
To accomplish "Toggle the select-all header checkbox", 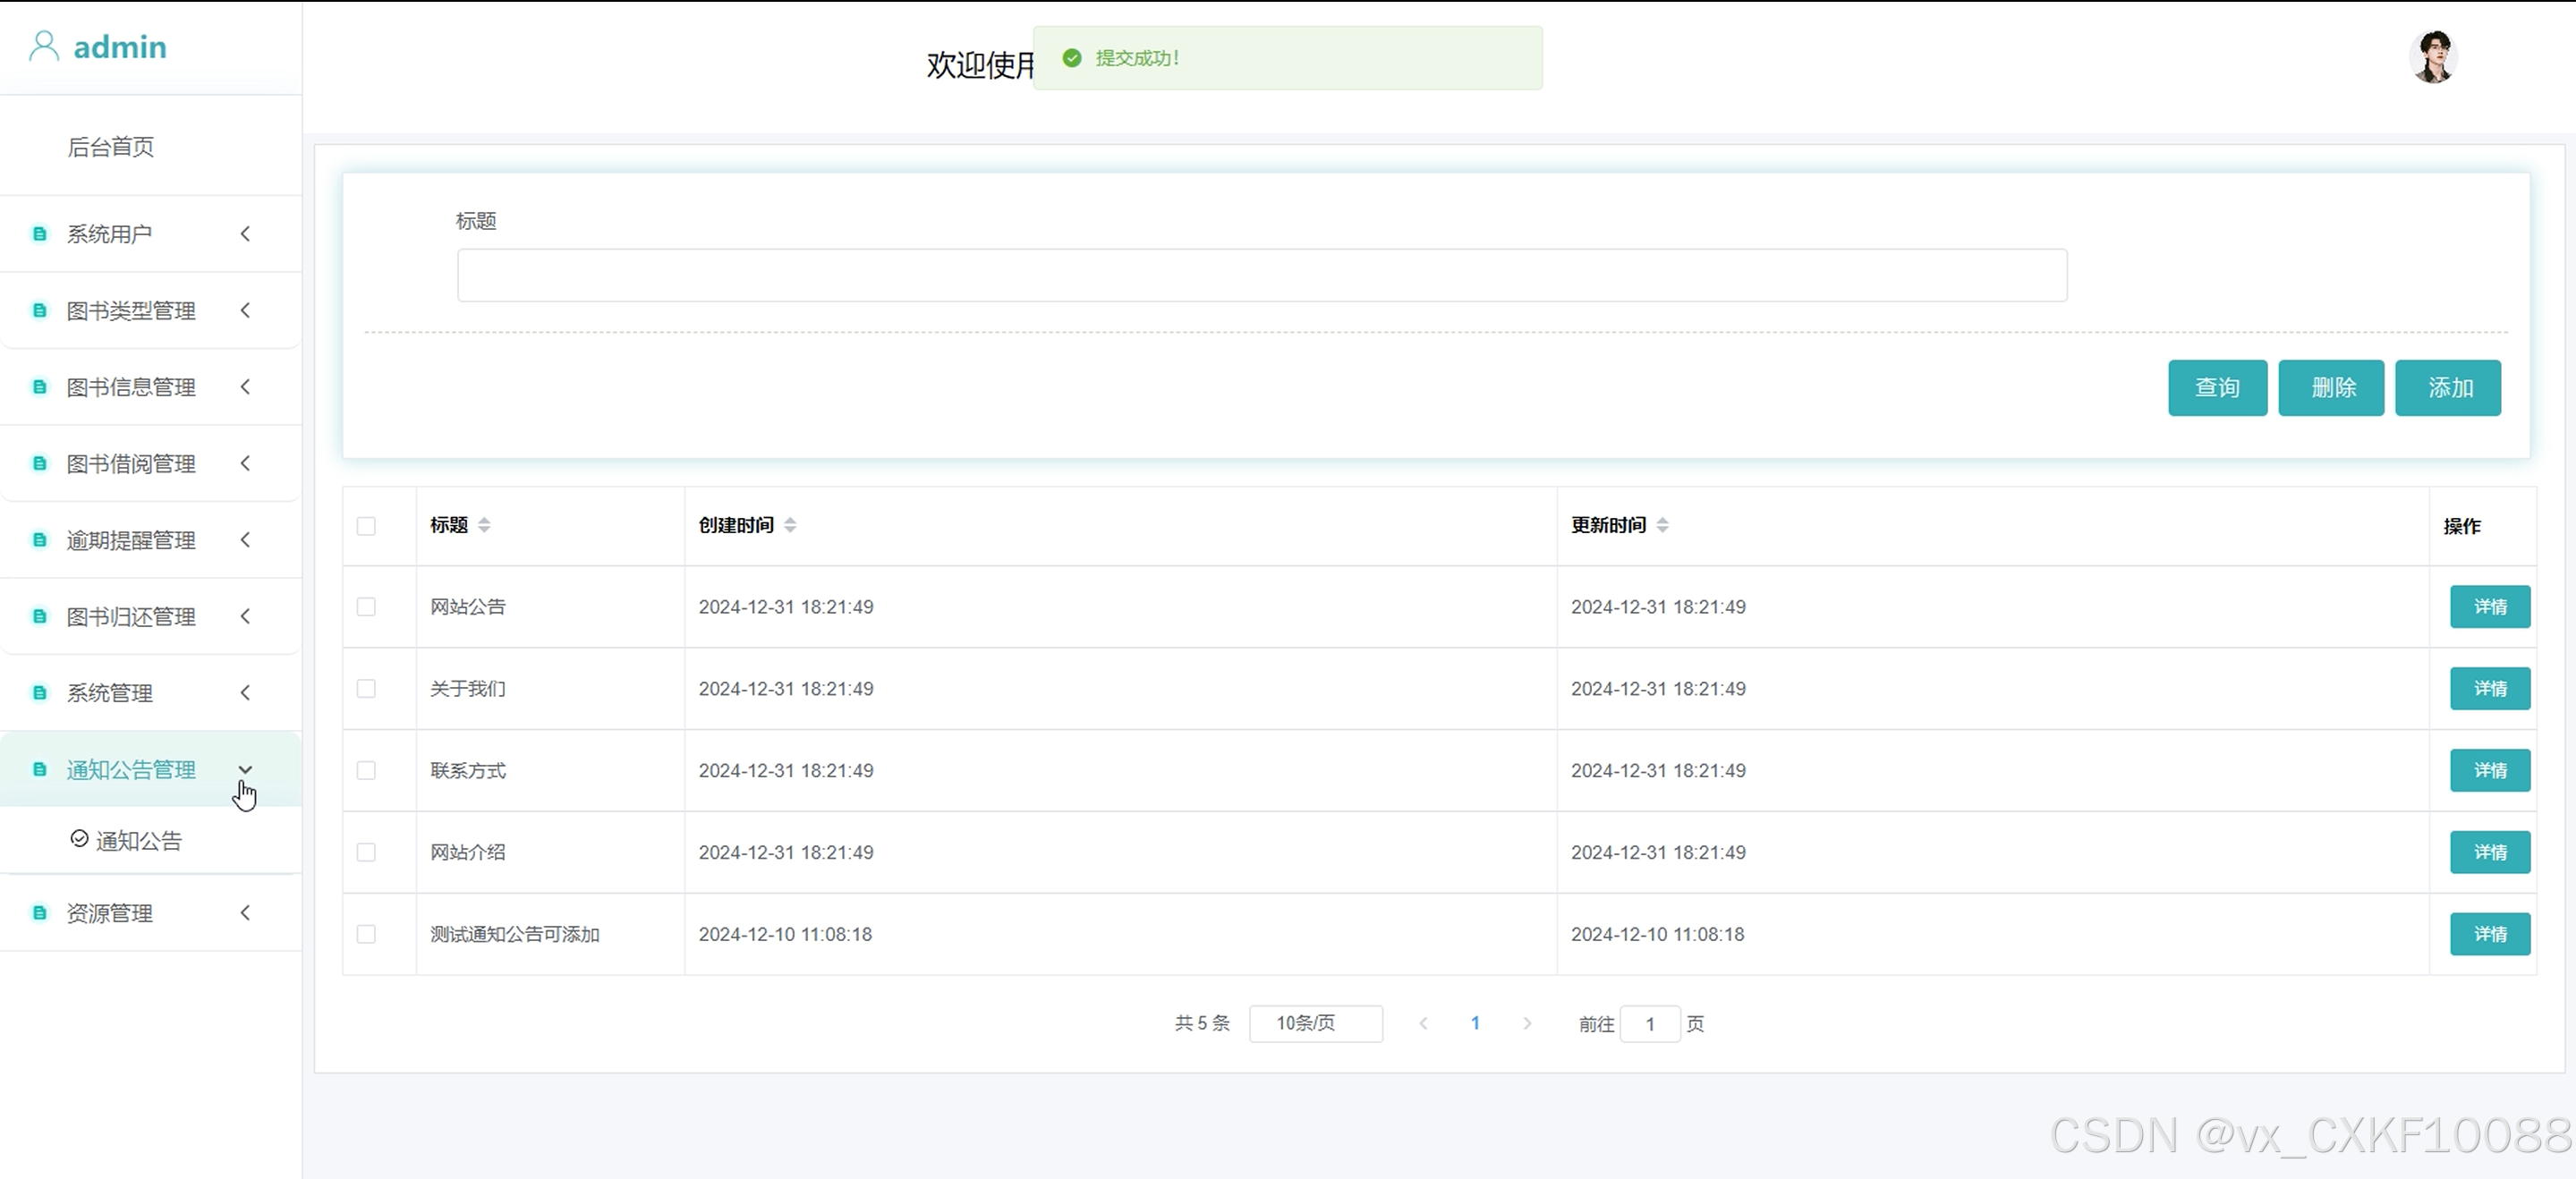I will [366, 526].
